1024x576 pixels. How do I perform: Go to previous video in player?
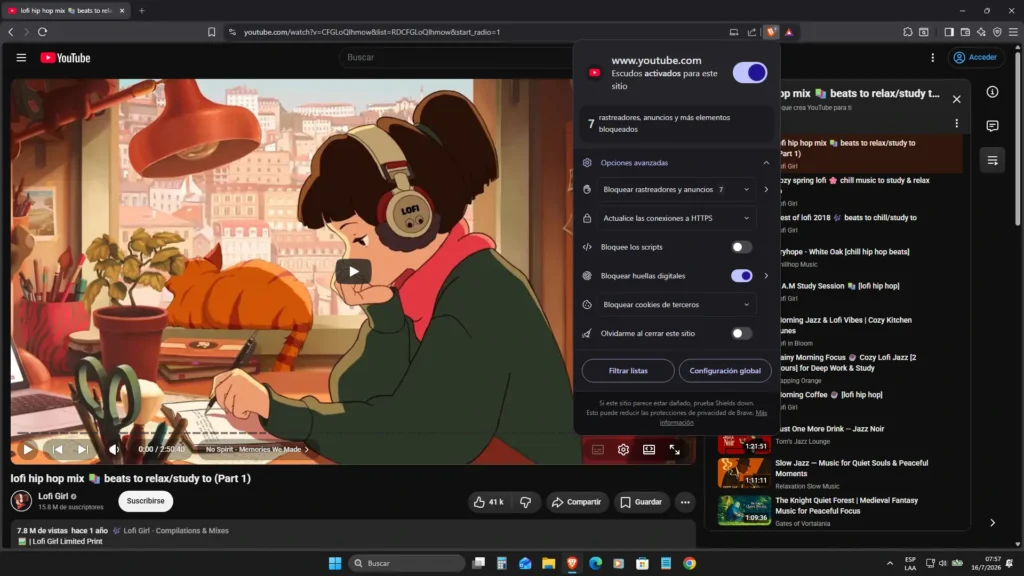click(57, 449)
